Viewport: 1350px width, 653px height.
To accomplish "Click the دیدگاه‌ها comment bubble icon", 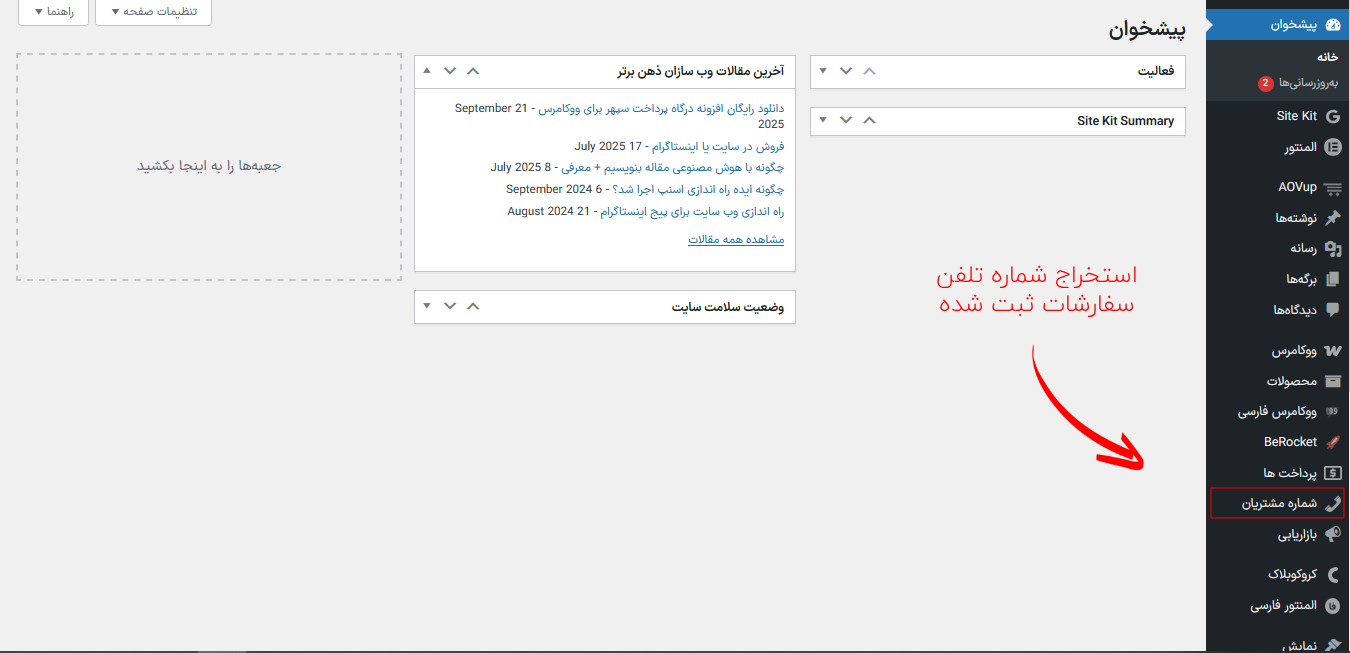I will [1332, 310].
